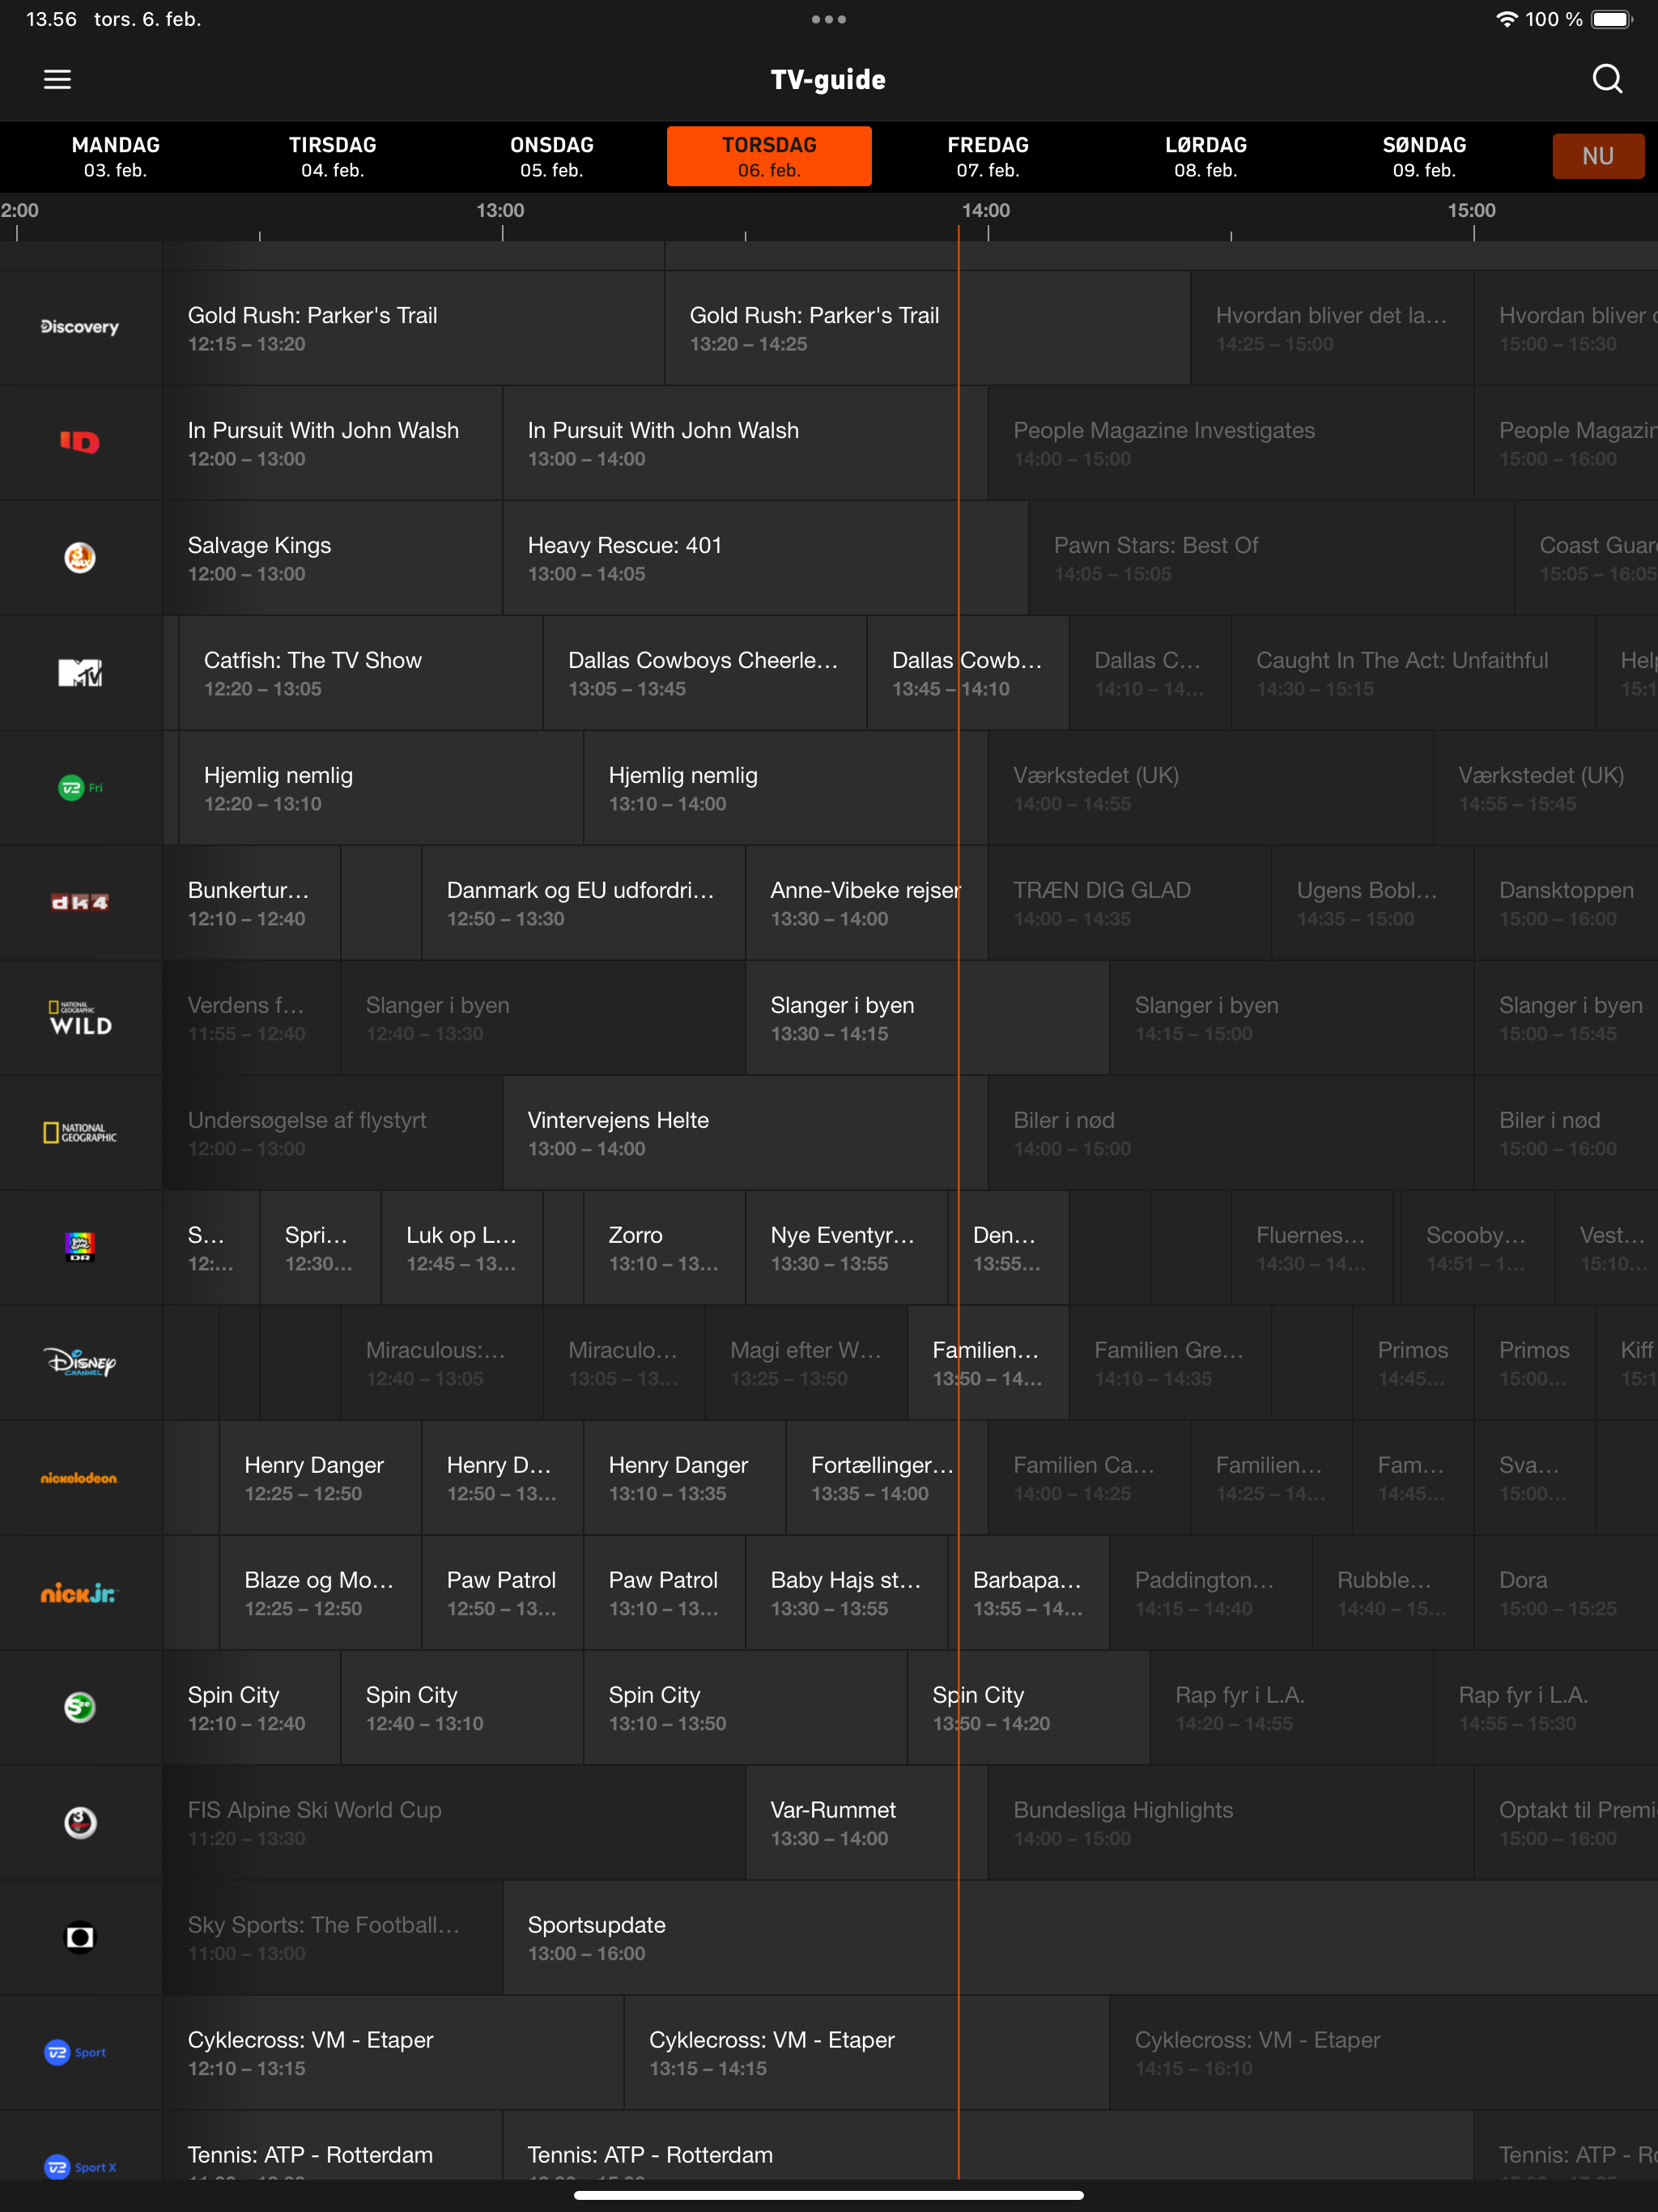
Task: Switch to Mandag 03. feb. tab
Action: pos(116,156)
